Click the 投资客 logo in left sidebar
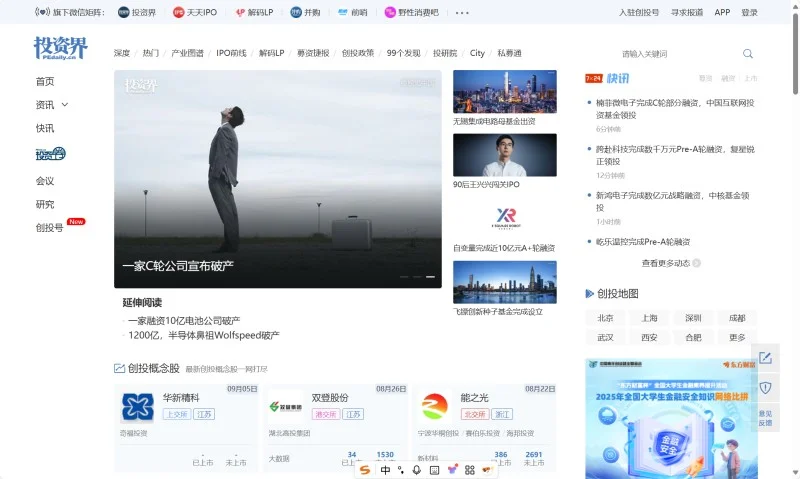 [x=51, y=154]
